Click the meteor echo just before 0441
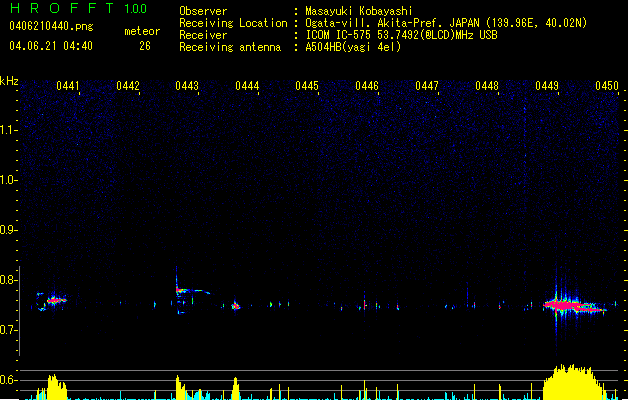 (x=56, y=300)
